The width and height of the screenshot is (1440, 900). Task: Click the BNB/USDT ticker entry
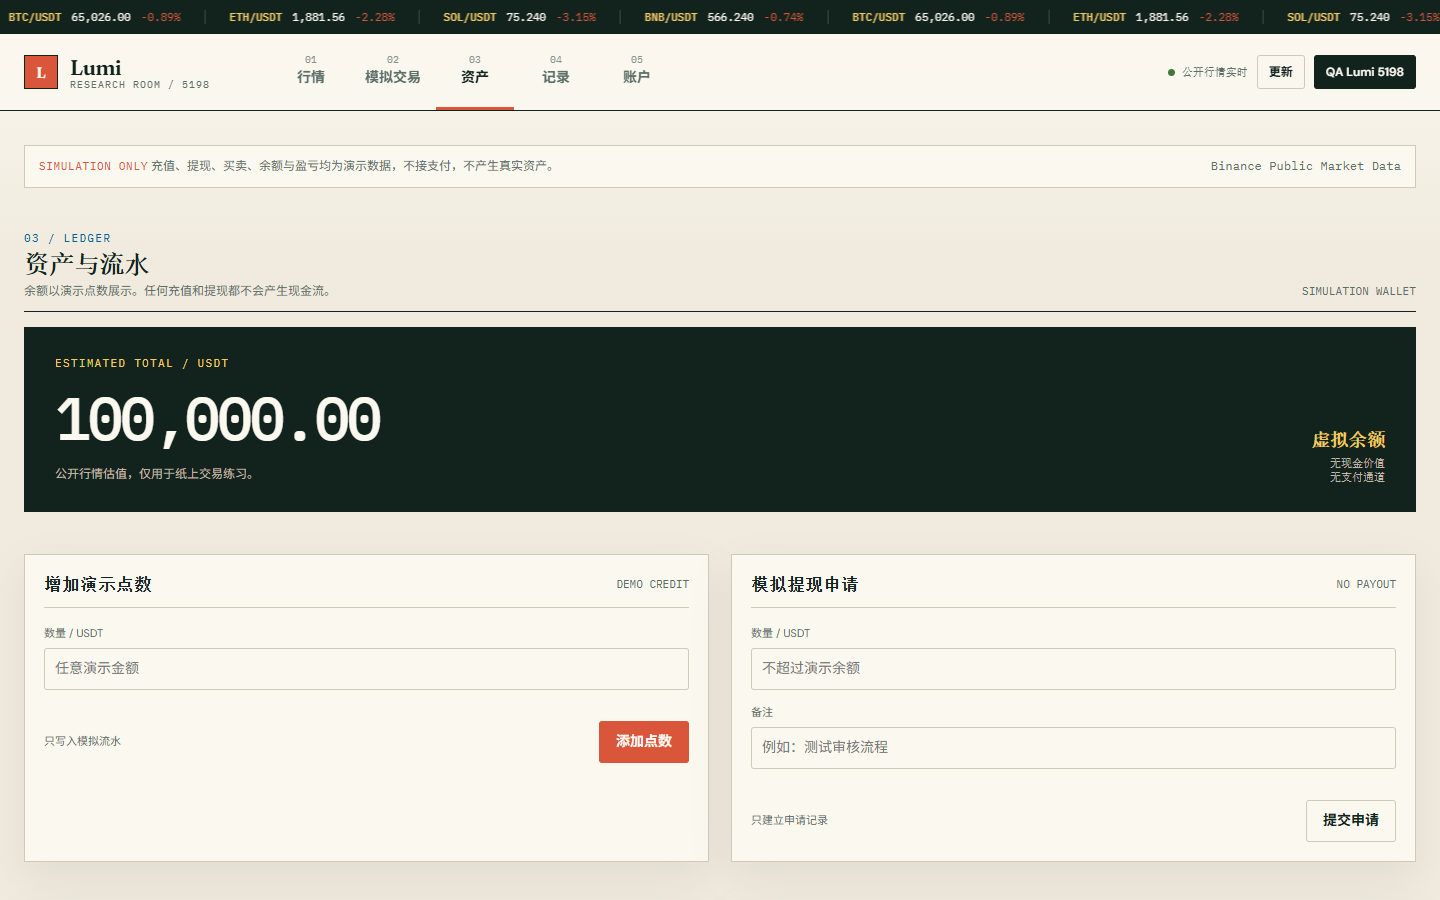pos(724,17)
